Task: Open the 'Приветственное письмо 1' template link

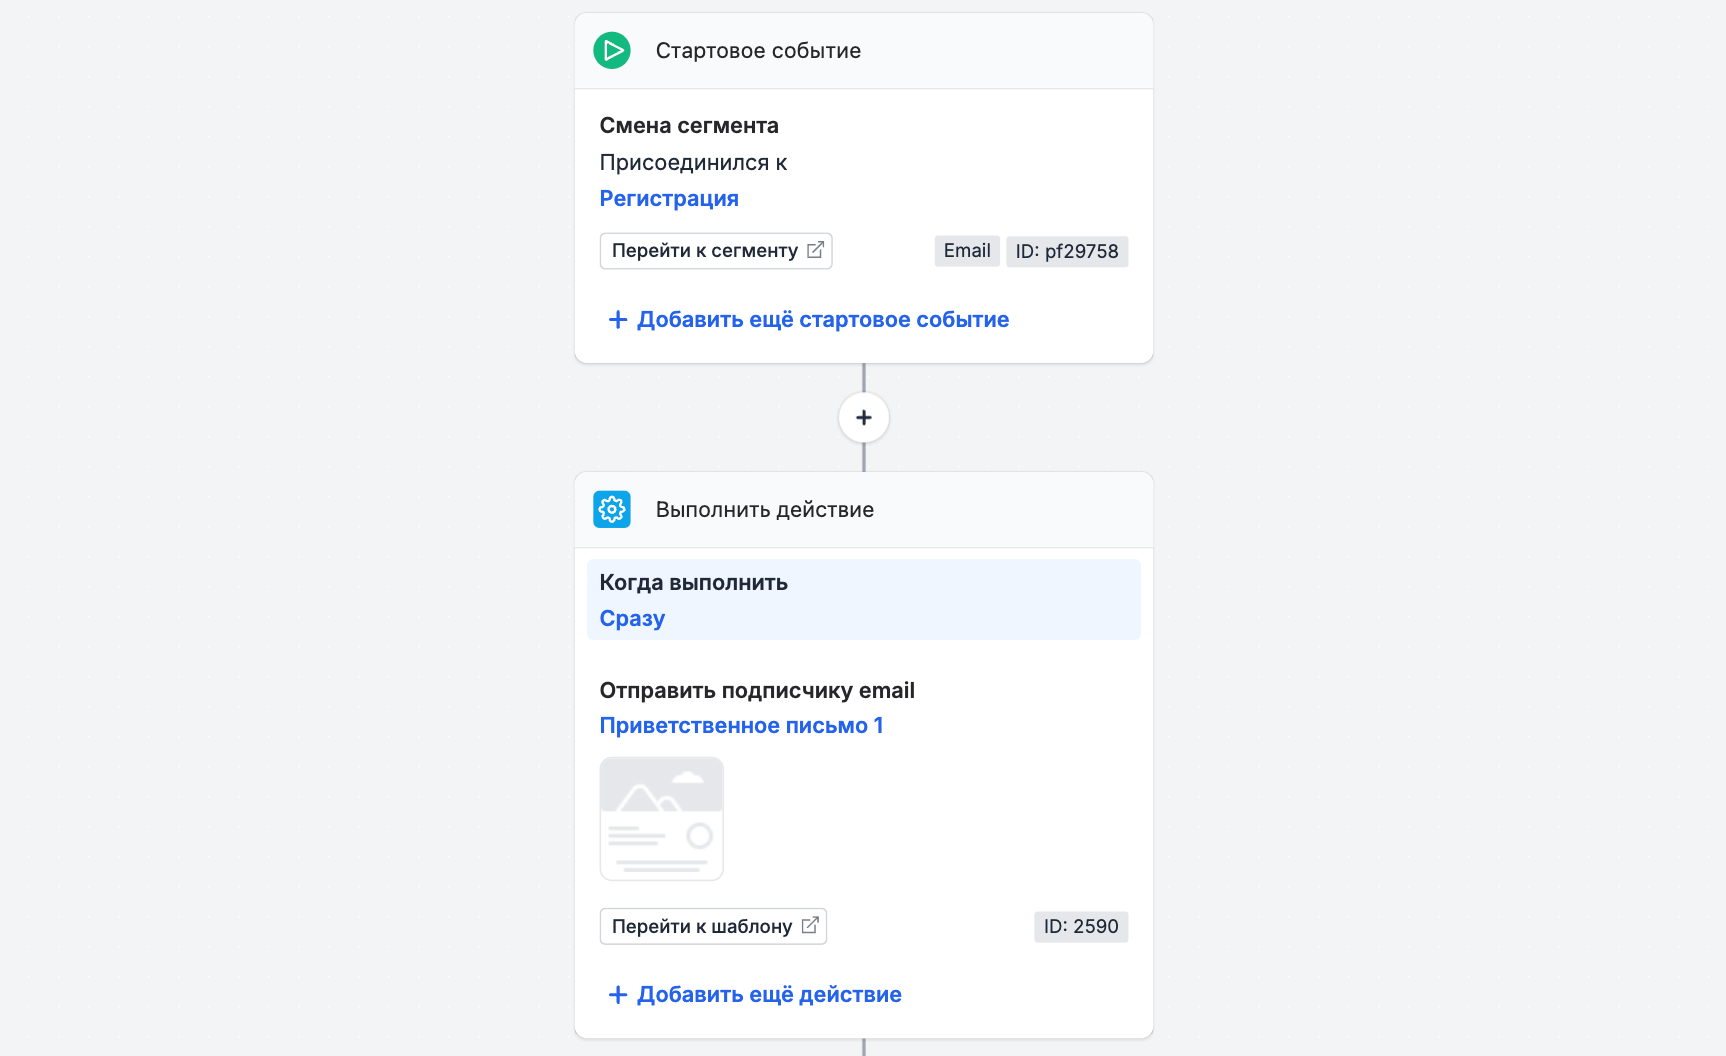Action: [x=741, y=726]
